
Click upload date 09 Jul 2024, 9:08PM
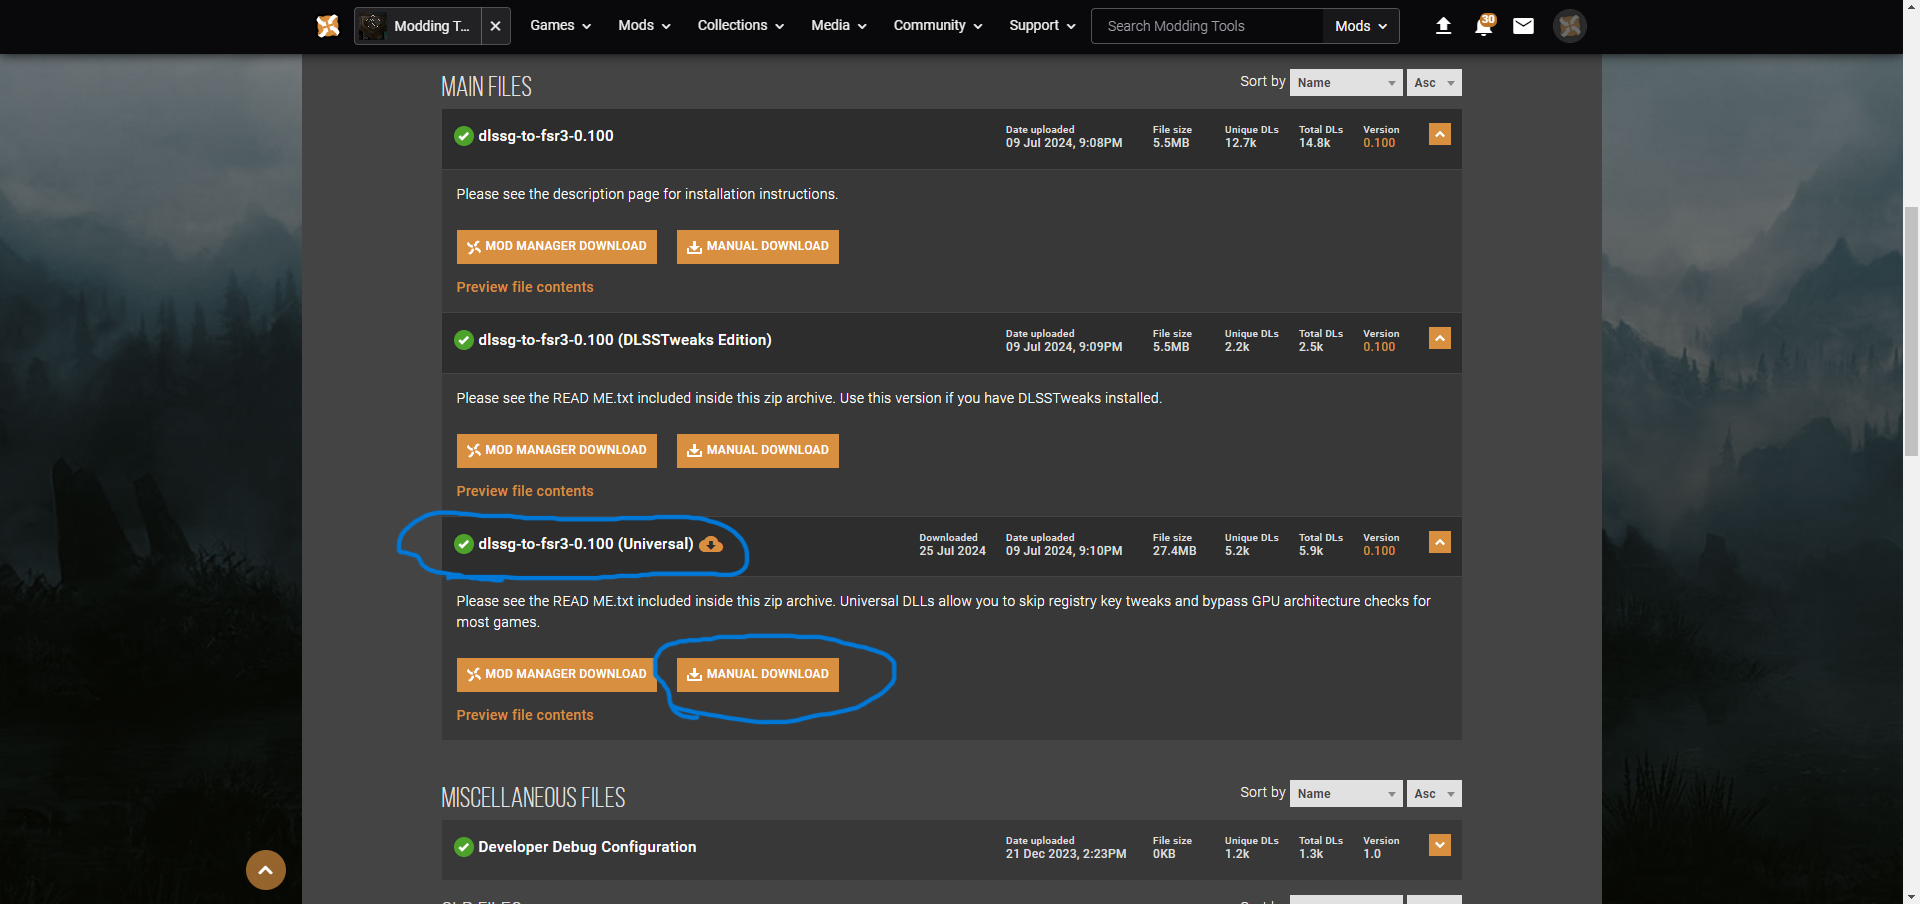[1064, 143]
